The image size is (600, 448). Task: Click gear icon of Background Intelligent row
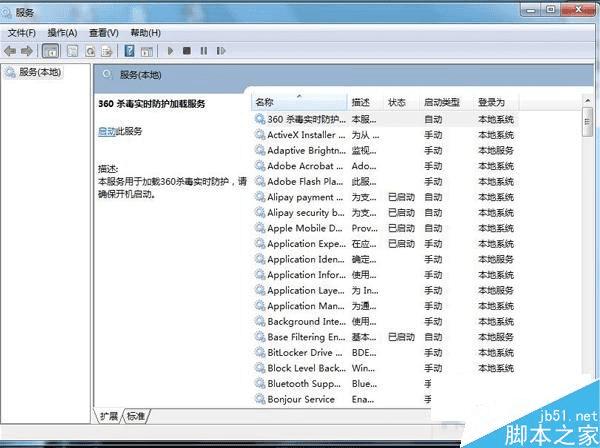[260, 321]
